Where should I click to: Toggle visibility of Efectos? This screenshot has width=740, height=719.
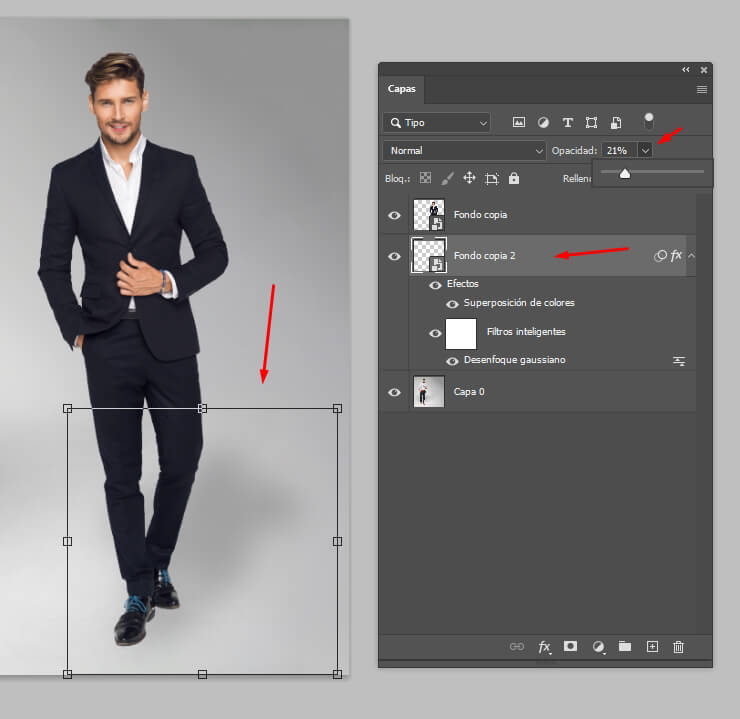435,285
